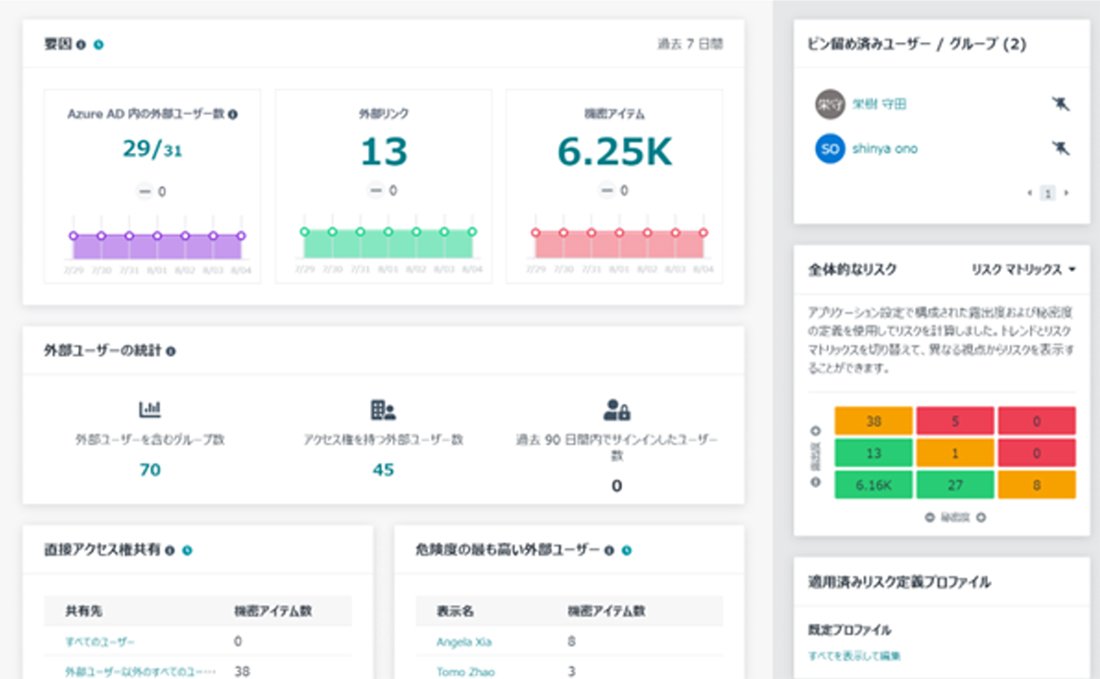Open the リスク マトリックス dropdown
Image resolution: width=1100 pixels, height=679 pixels.
tap(1023, 269)
